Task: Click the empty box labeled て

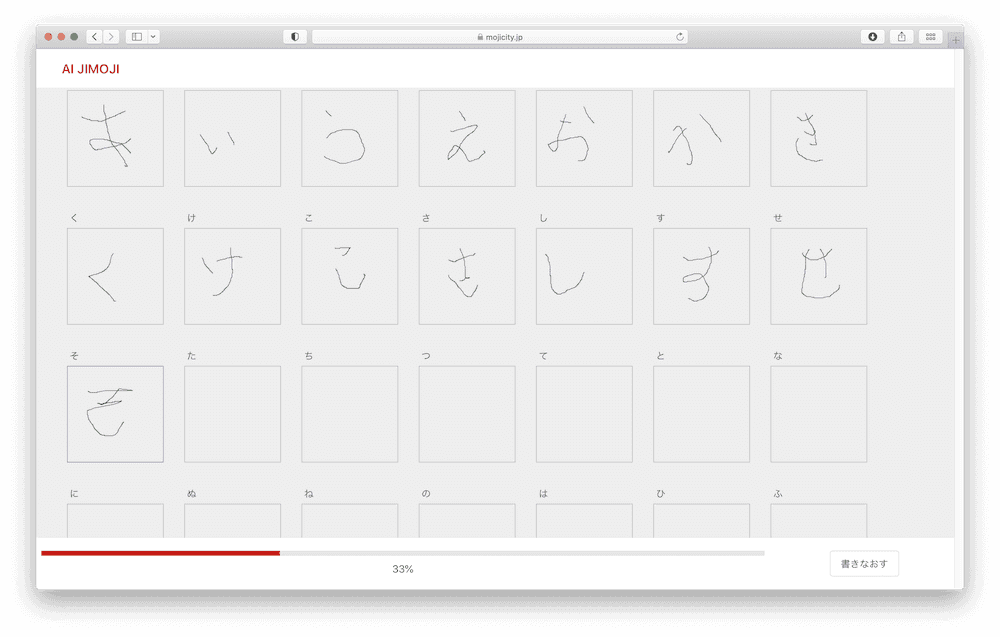Action: click(584, 414)
